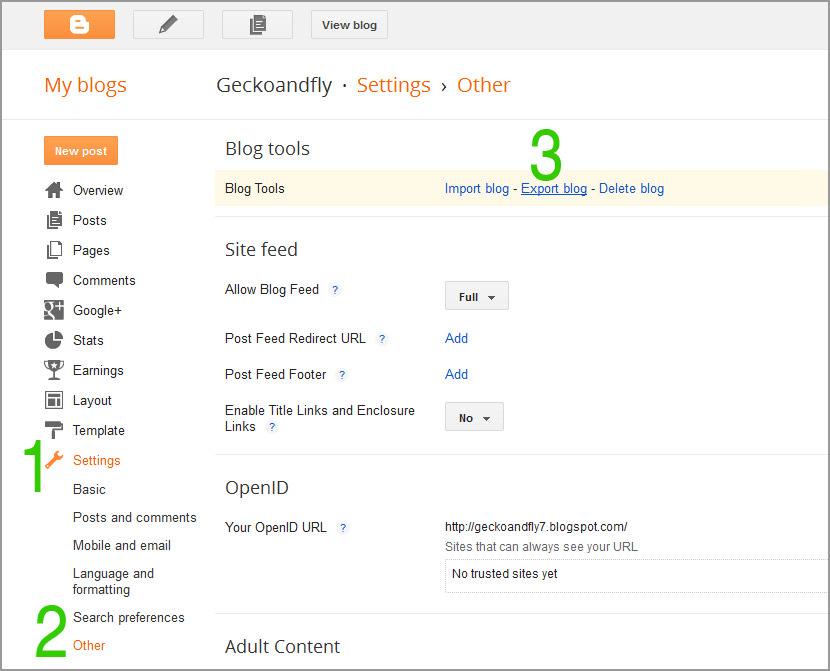Open Pages in the sidebar

pos(91,251)
